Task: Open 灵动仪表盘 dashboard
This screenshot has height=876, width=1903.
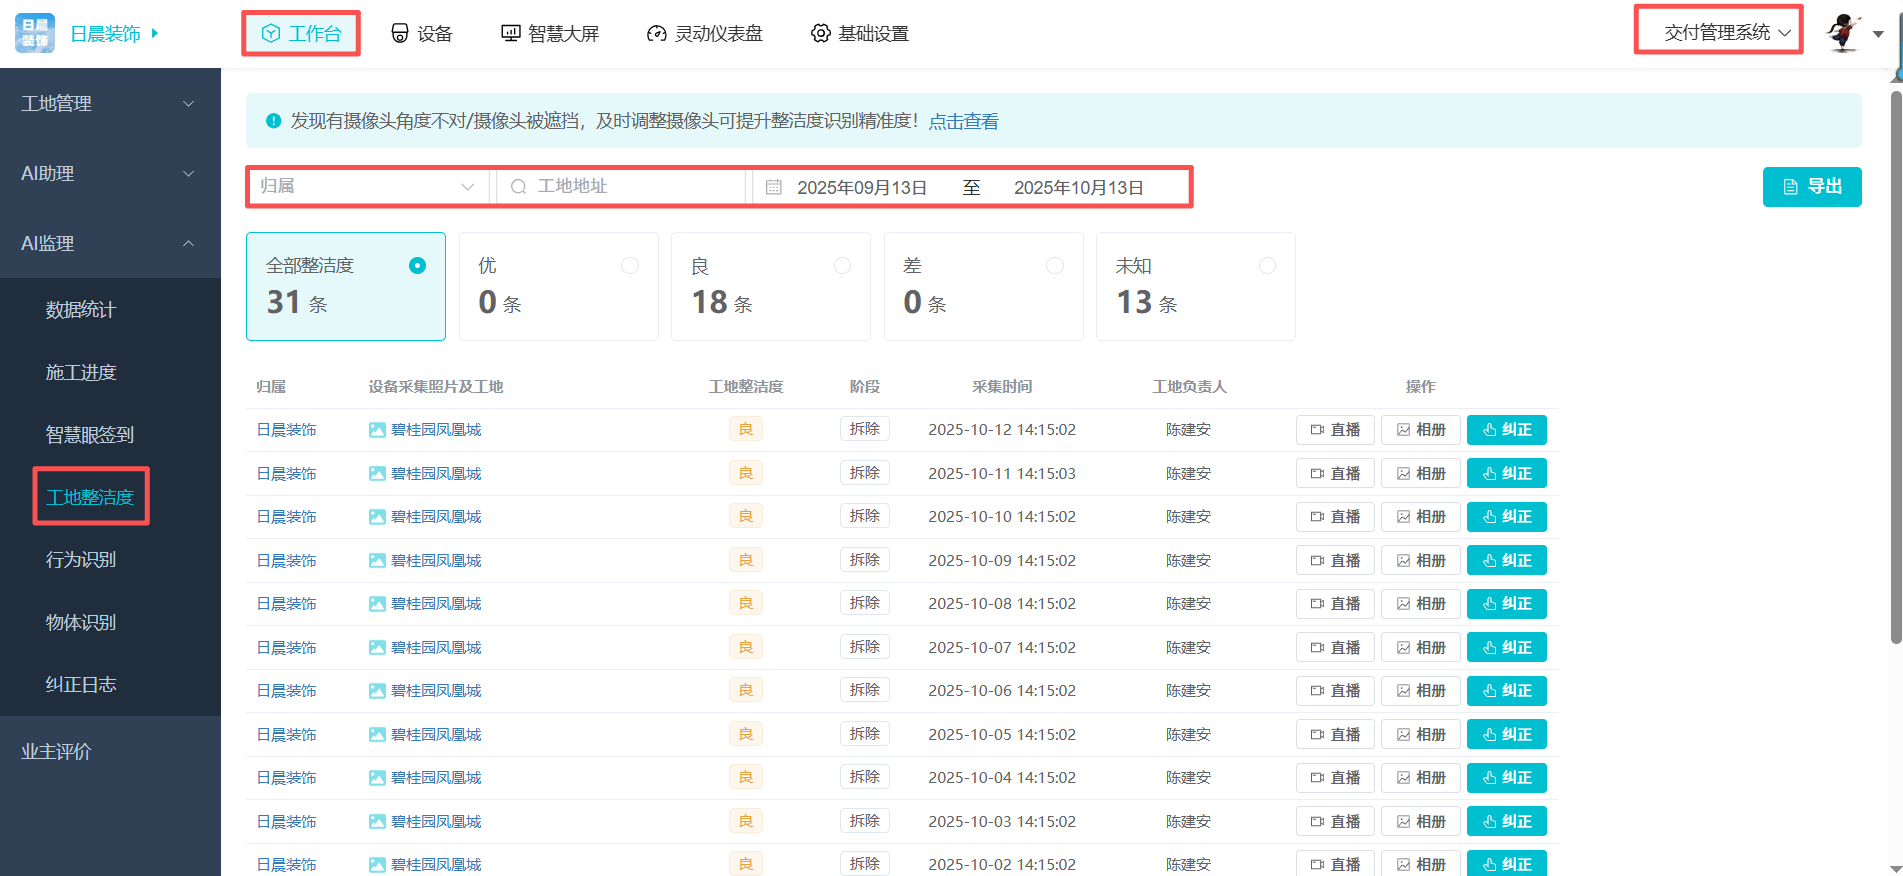Action: click(705, 34)
